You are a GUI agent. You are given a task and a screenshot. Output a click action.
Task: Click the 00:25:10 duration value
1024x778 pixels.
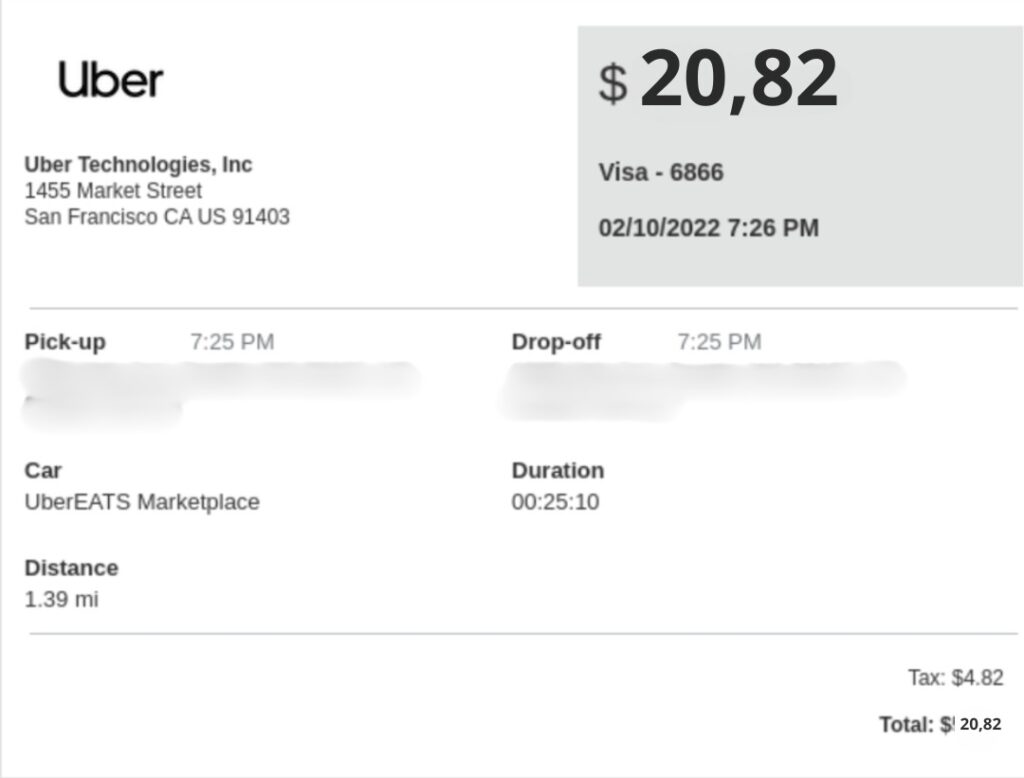point(555,502)
